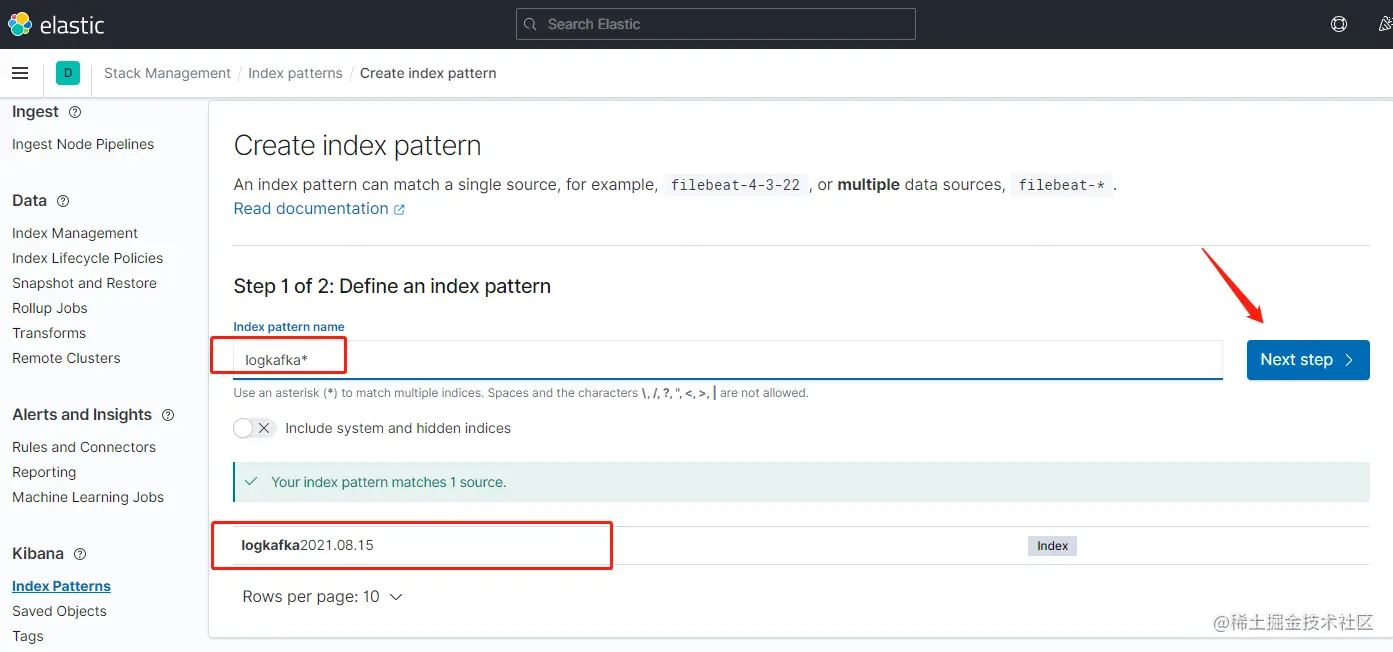The height and width of the screenshot is (652, 1393).
Task: Focus the Search Elastic box
Action: click(716, 24)
